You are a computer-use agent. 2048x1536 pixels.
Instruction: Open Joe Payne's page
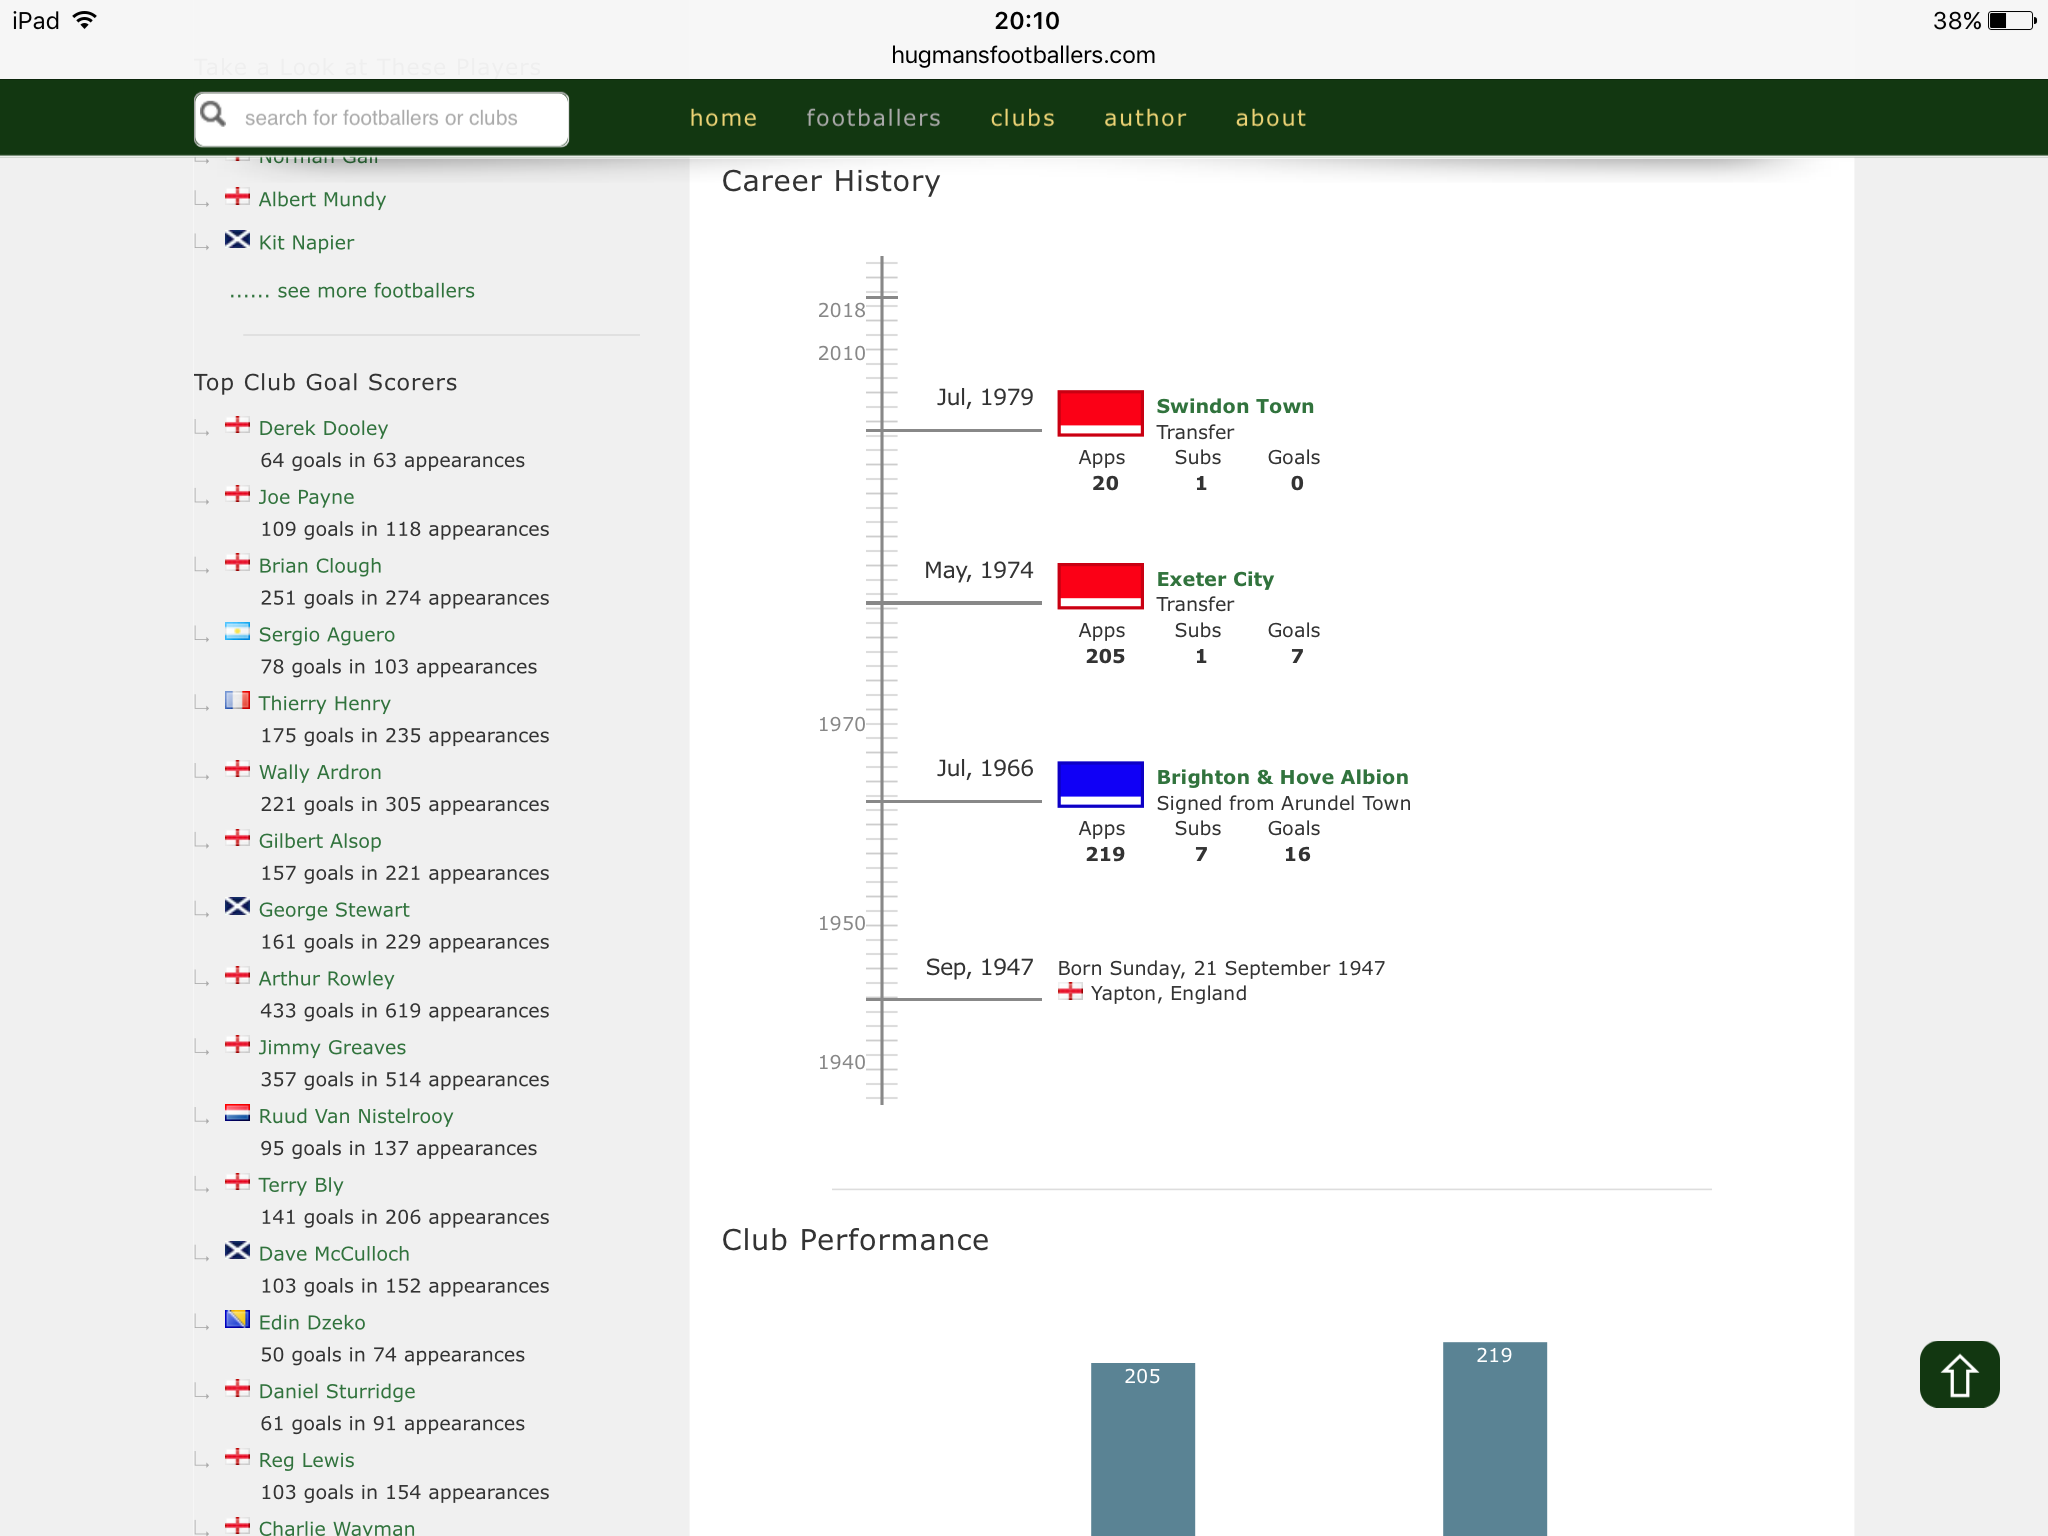click(306, 497)
